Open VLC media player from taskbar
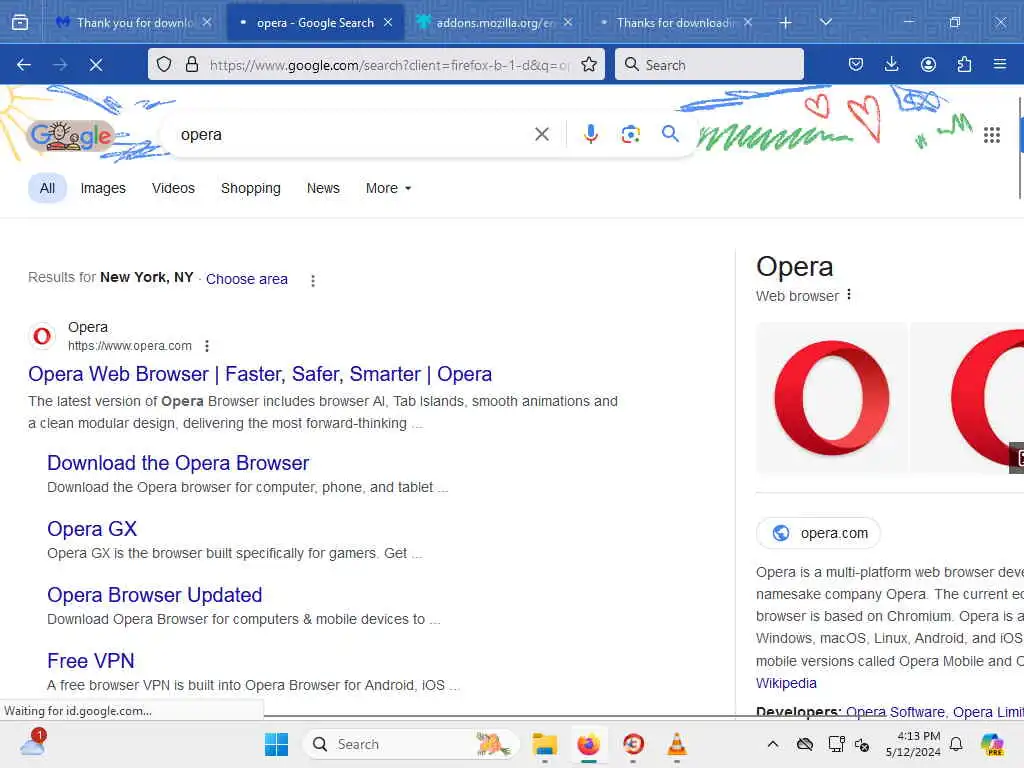This screenshot has width=1024, height=768. click(x=677, y=744)
